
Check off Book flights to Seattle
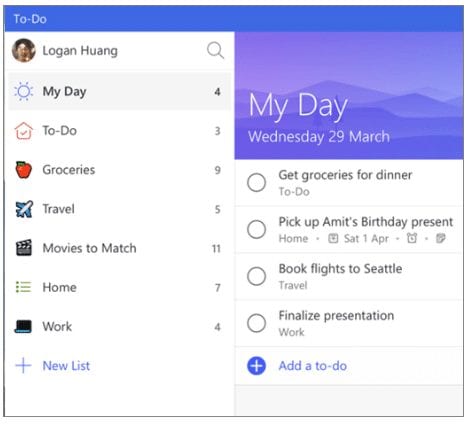tap(256, 276)
